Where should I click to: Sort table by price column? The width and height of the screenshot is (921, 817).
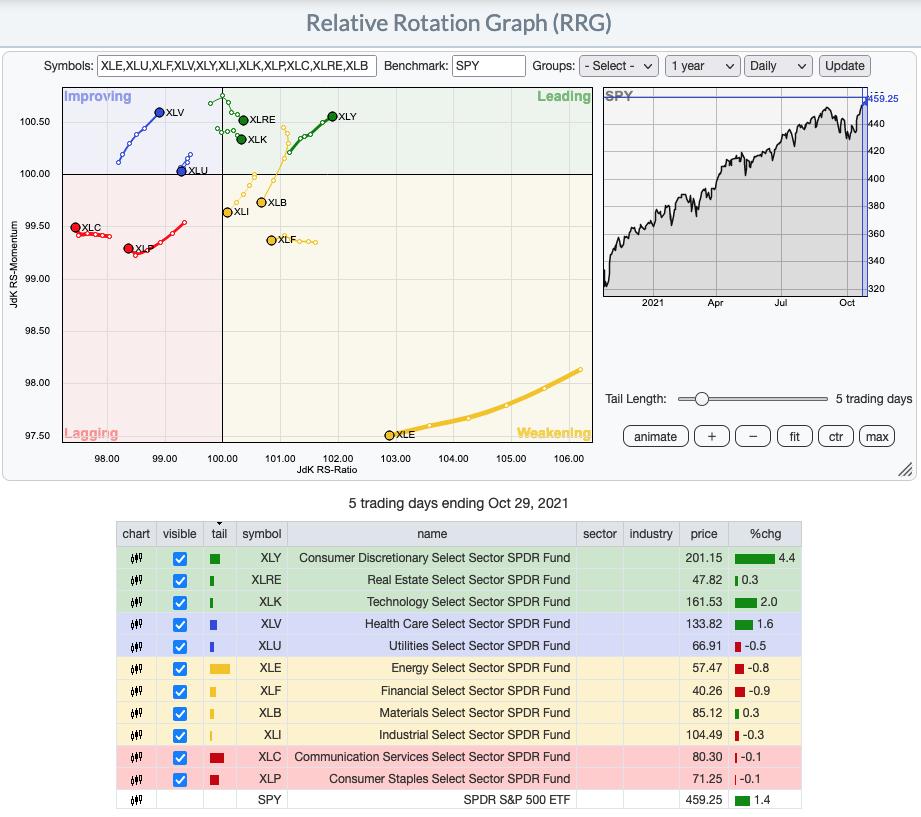click(704, 534)
